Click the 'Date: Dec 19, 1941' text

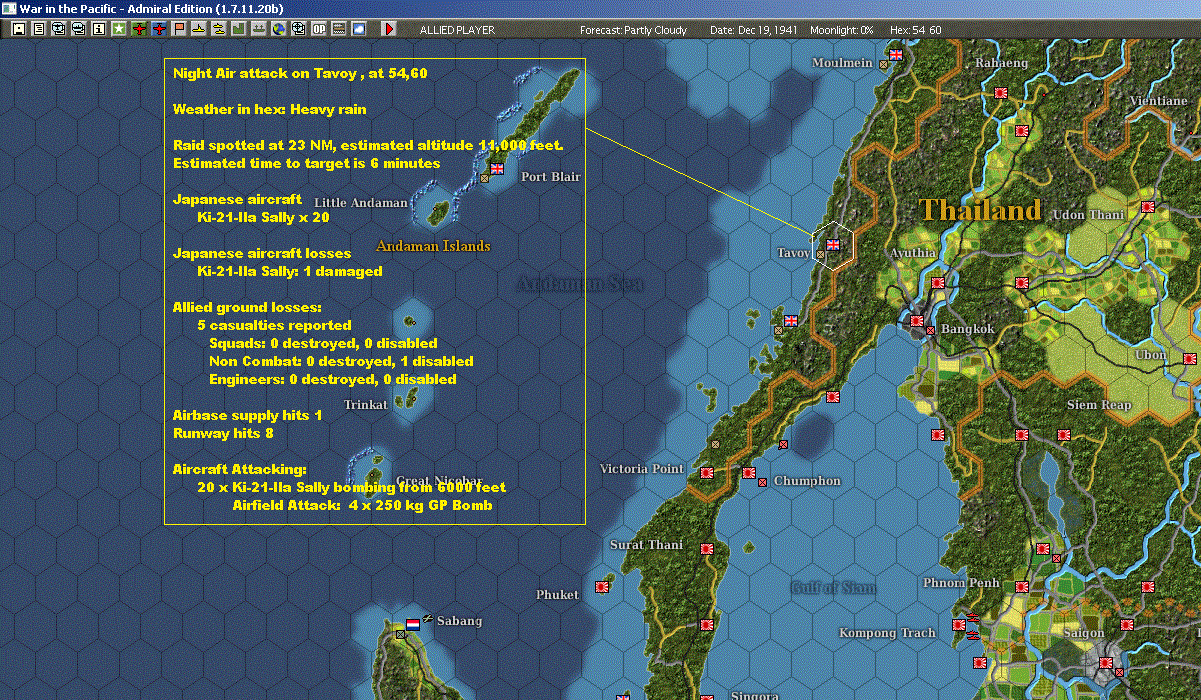coord(754,30)
